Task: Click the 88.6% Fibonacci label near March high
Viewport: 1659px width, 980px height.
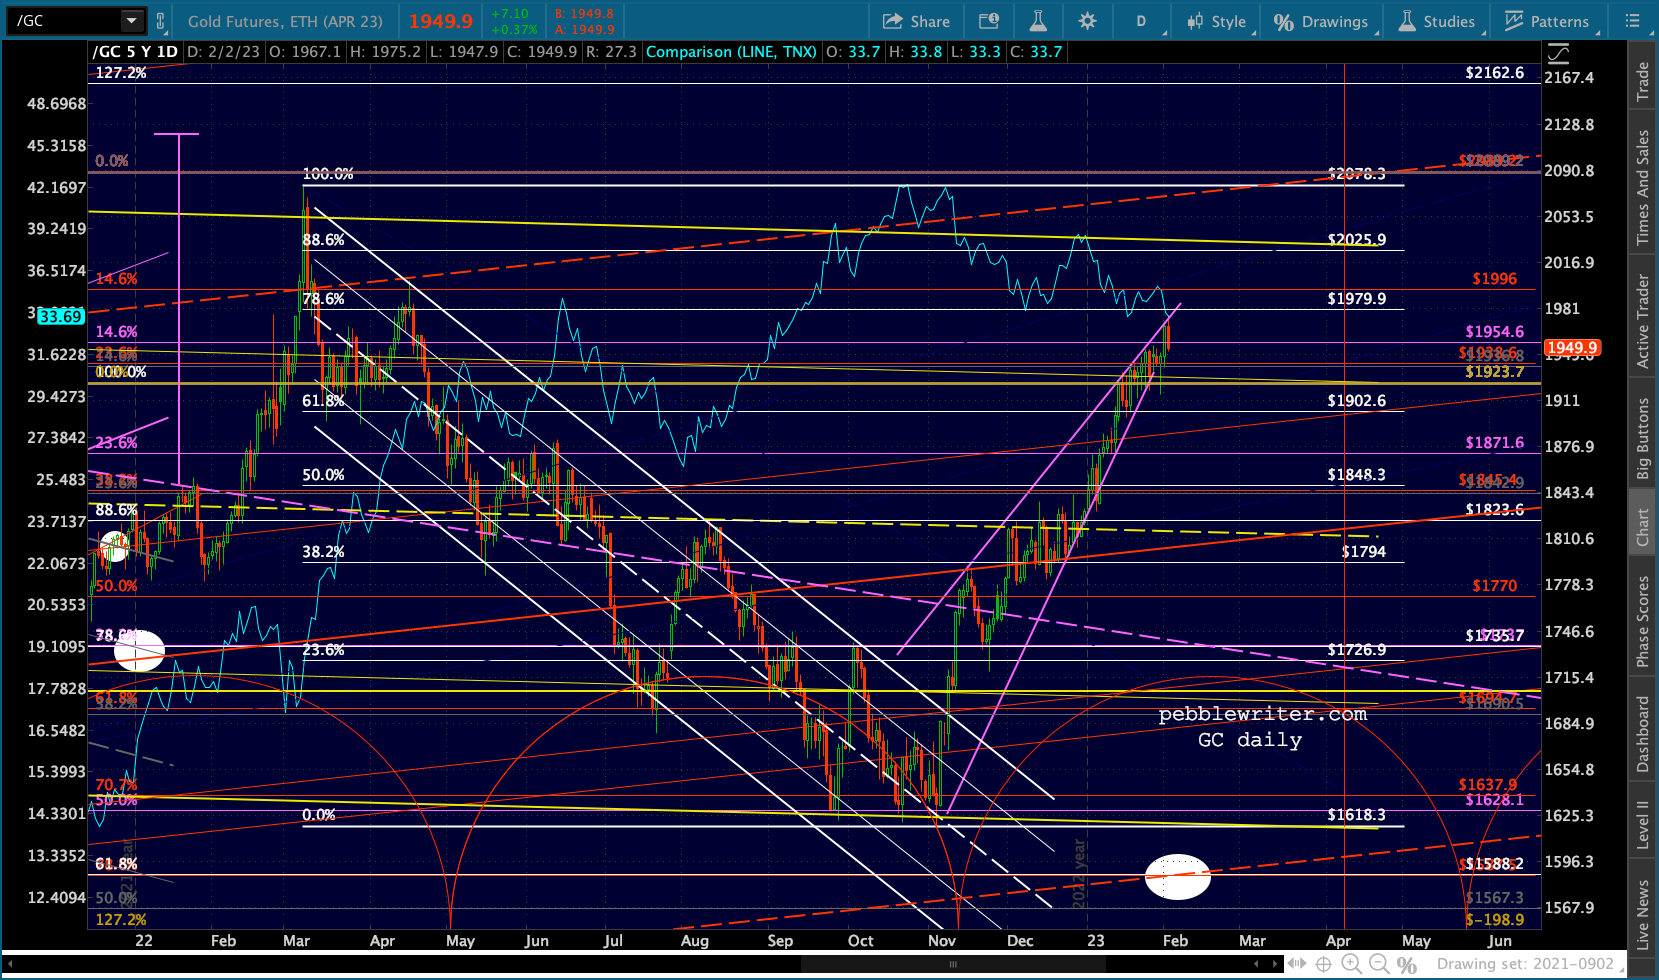Action: coord(323,239)
